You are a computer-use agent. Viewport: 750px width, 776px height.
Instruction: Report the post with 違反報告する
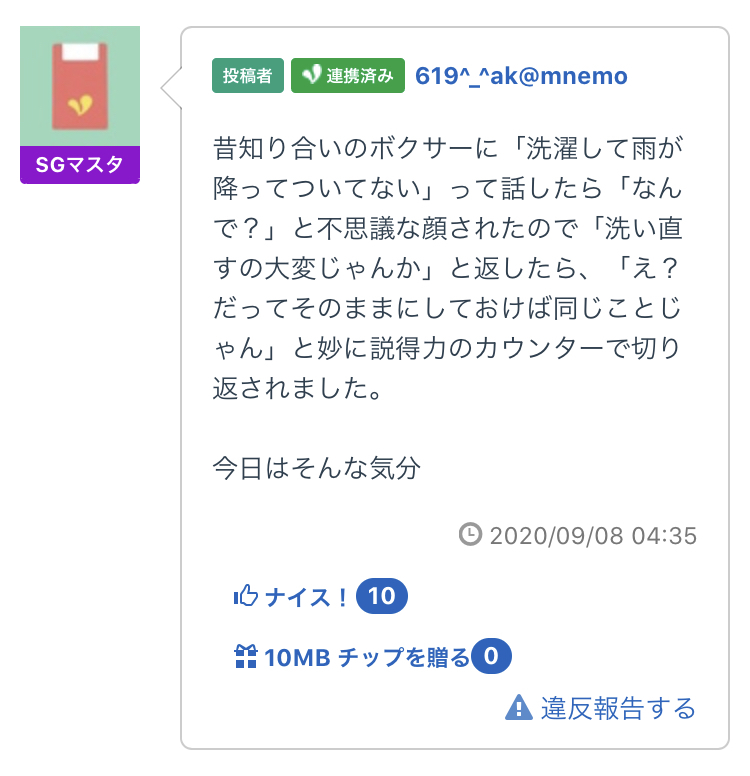[618, 708]
